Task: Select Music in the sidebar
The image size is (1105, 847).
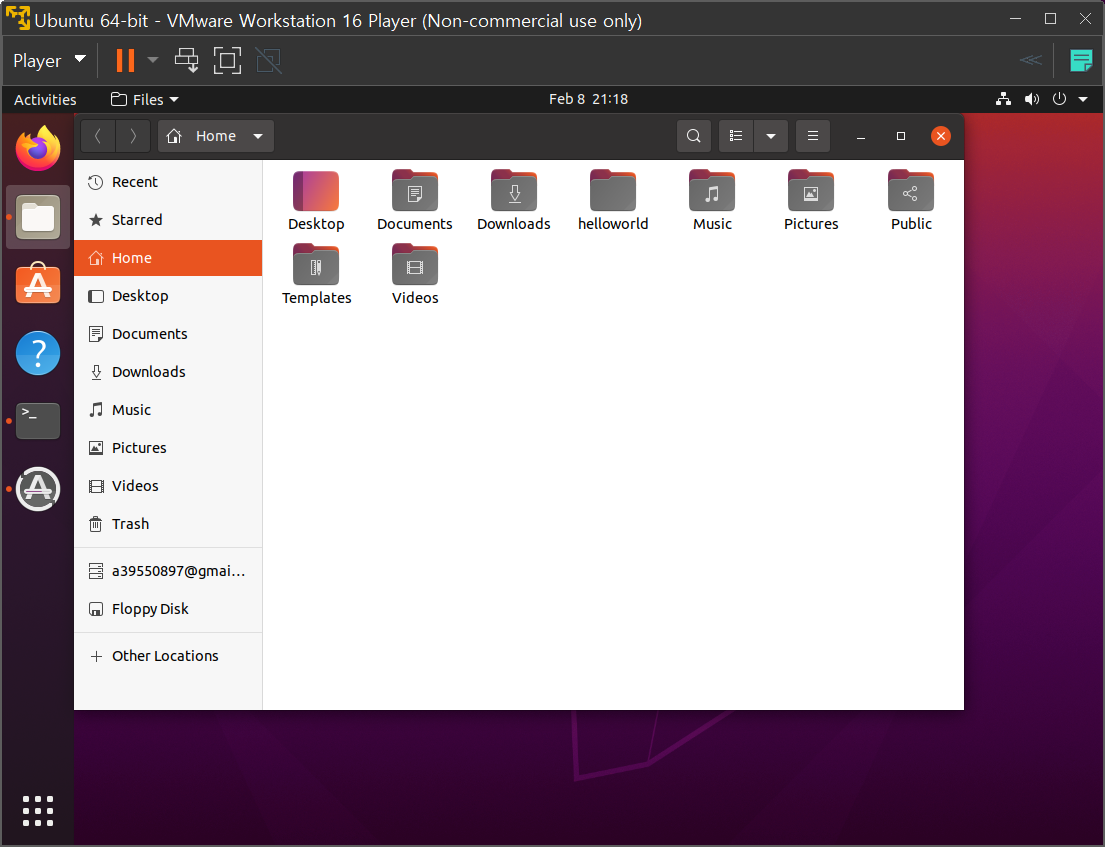Action: pos(168,410)
